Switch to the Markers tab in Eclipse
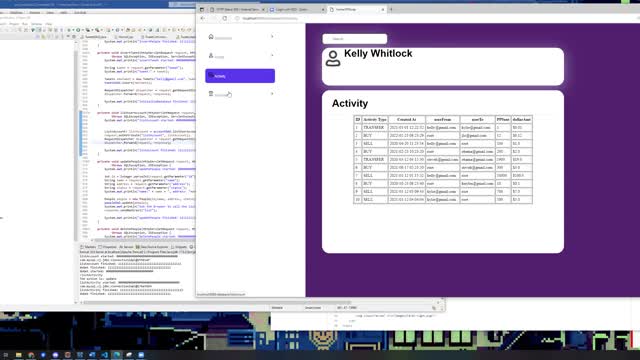Viewport: 640px width, 360px height. click(88, 247)
